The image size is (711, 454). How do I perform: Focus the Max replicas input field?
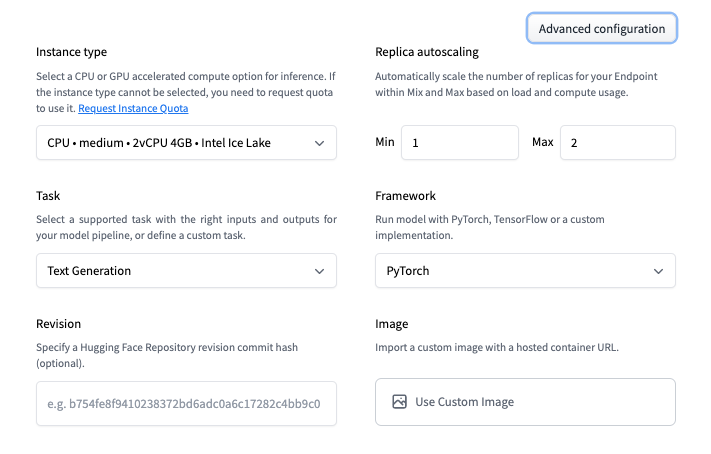pyautogui.click(x=617, y=143)
